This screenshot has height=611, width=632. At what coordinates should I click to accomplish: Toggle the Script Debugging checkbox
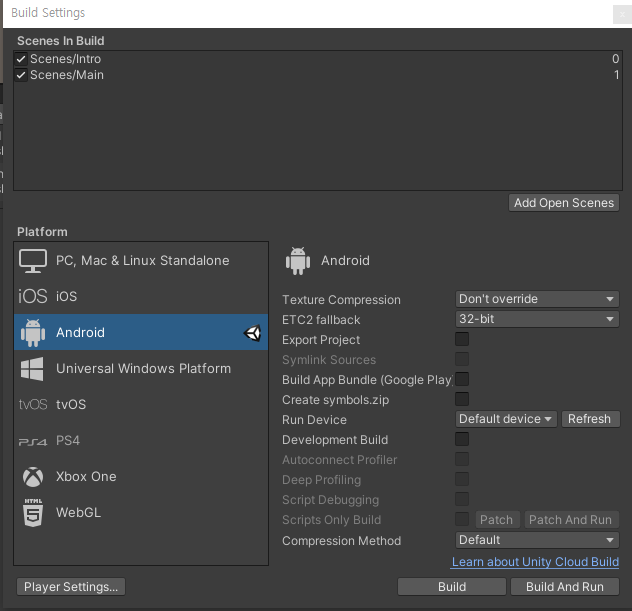(x=462, y=499)
